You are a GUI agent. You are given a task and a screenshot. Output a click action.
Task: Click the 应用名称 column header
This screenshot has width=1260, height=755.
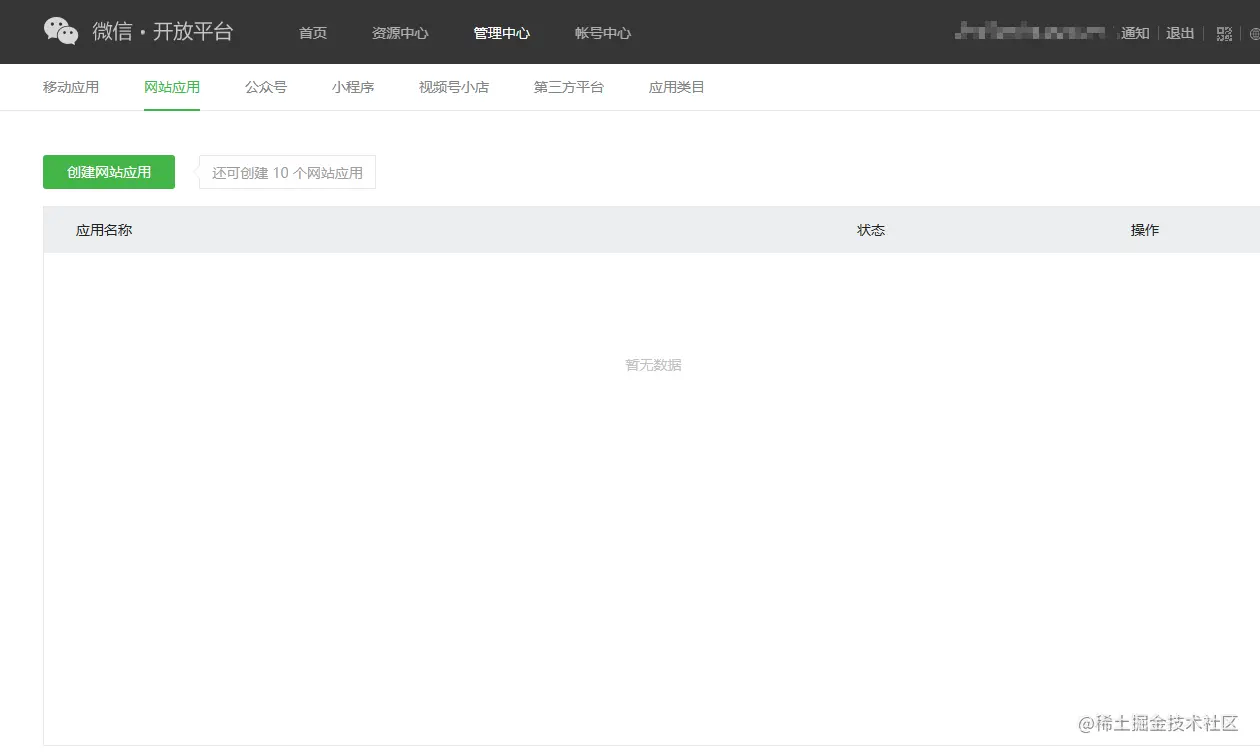[104, 230]
